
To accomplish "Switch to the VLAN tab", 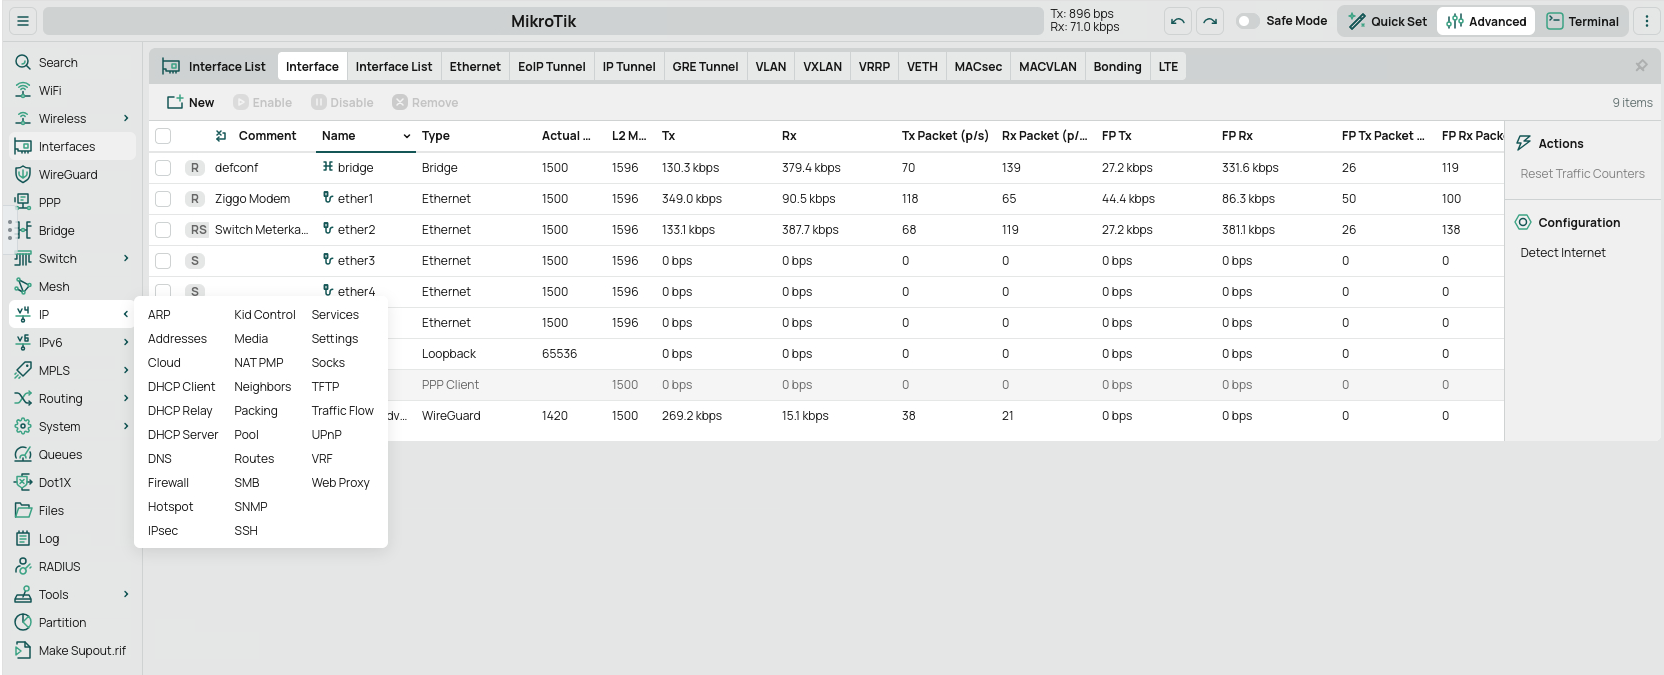I will [770, 66].
